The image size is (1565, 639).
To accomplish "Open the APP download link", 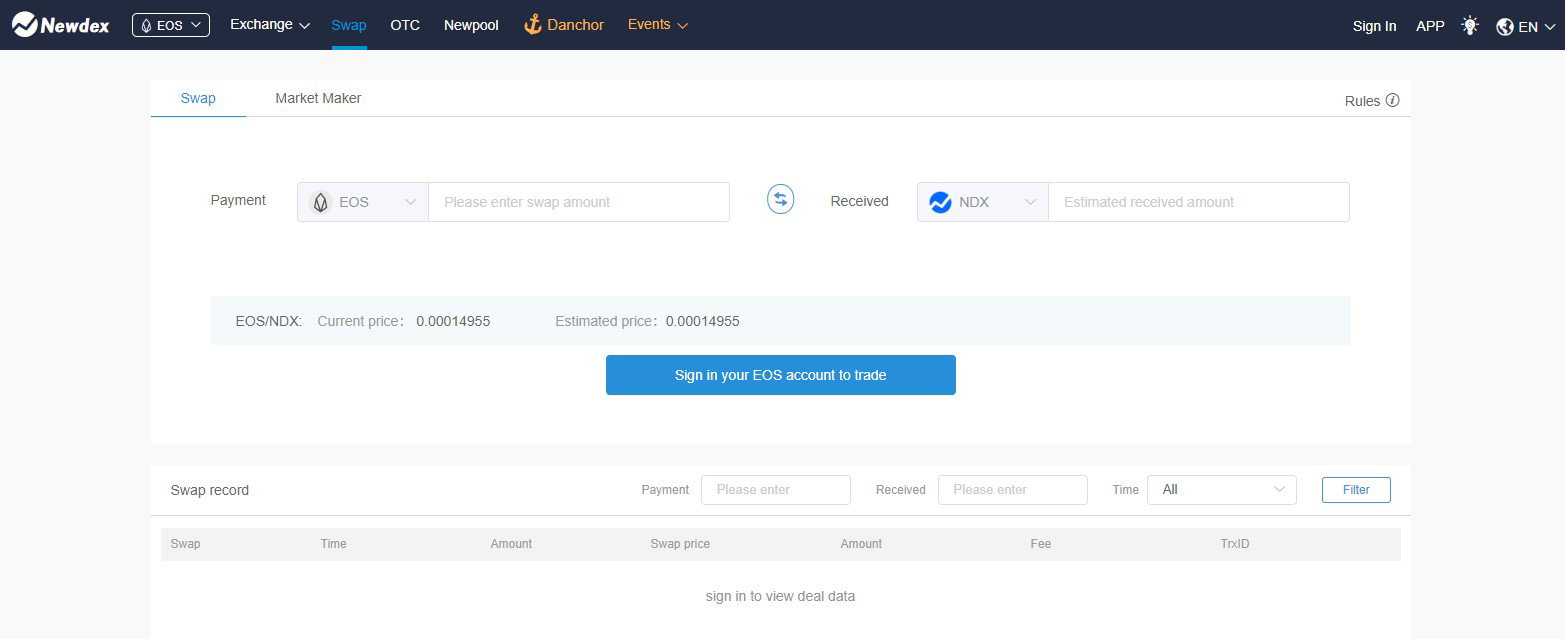I will click(x=1430, y=26).
